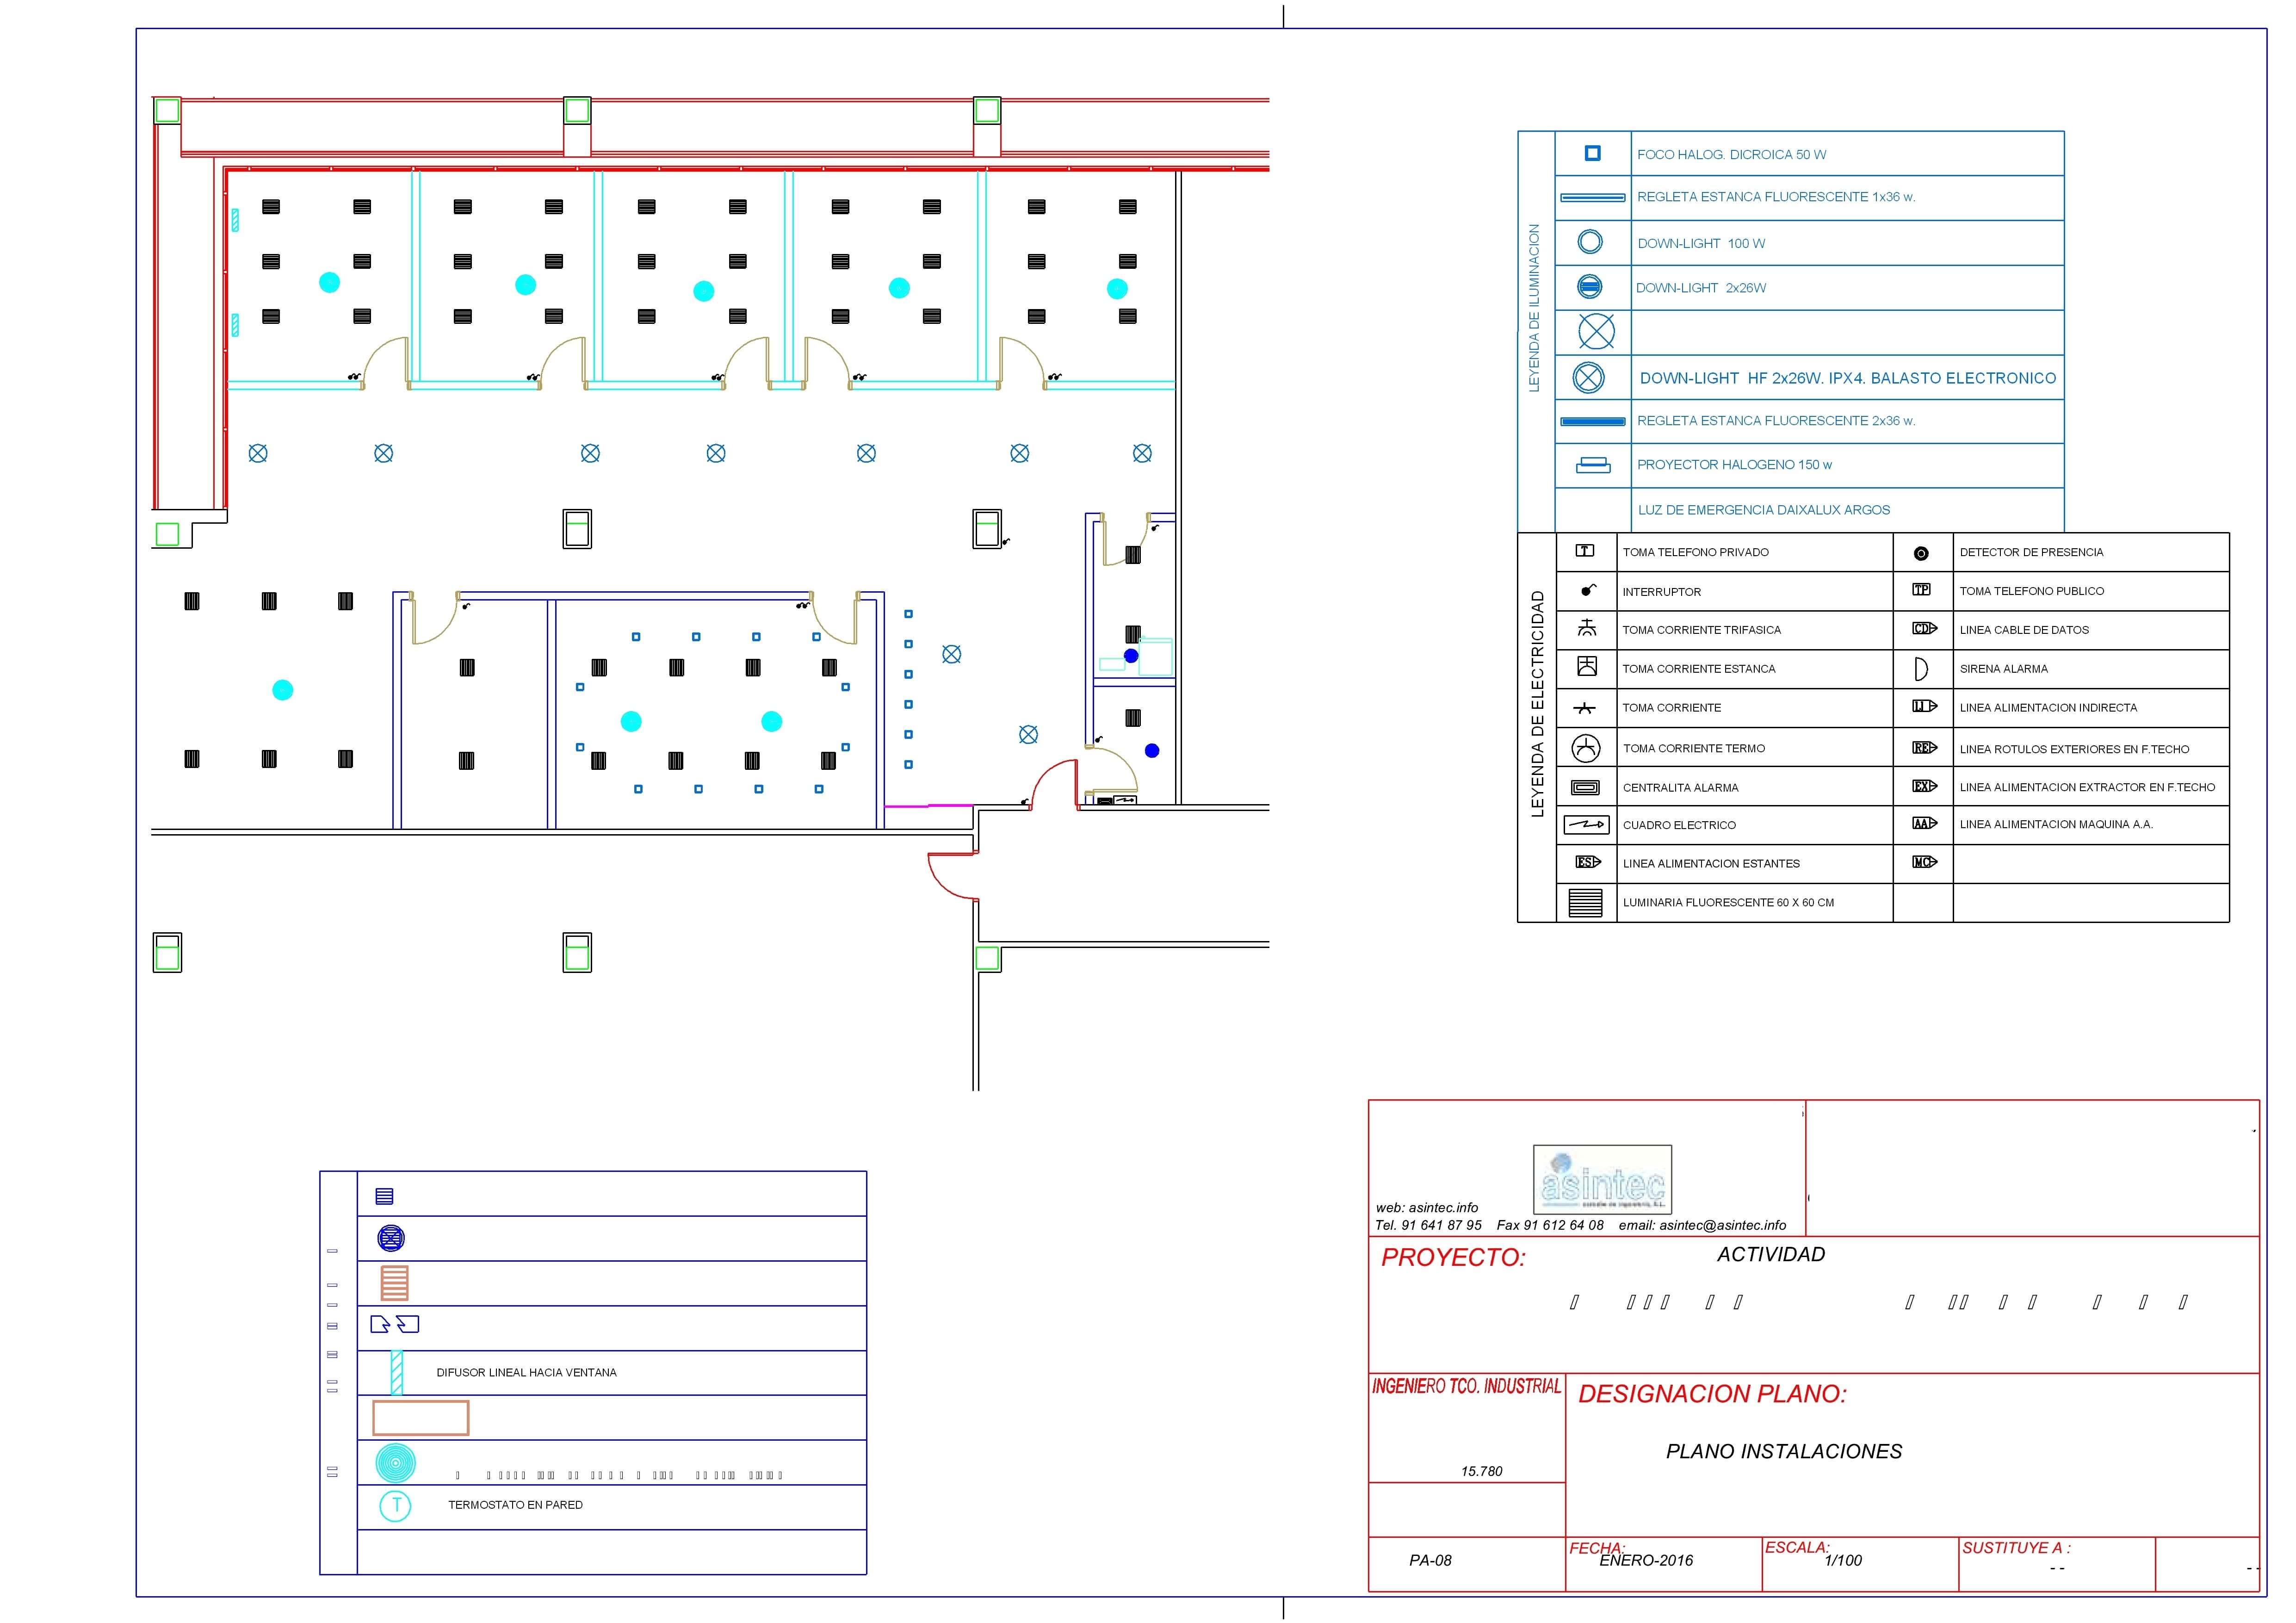Select the LUZ DE EMERGENCIA DAIXALUX ARGOS label
The width and height of the screenshot is (2296, 1623).
[x=1764, y=510]
